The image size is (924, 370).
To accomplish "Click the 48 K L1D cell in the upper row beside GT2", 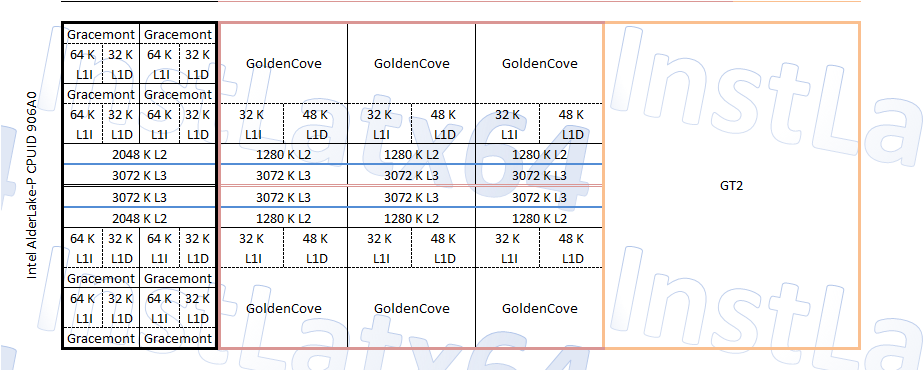I will click(571, 124).
